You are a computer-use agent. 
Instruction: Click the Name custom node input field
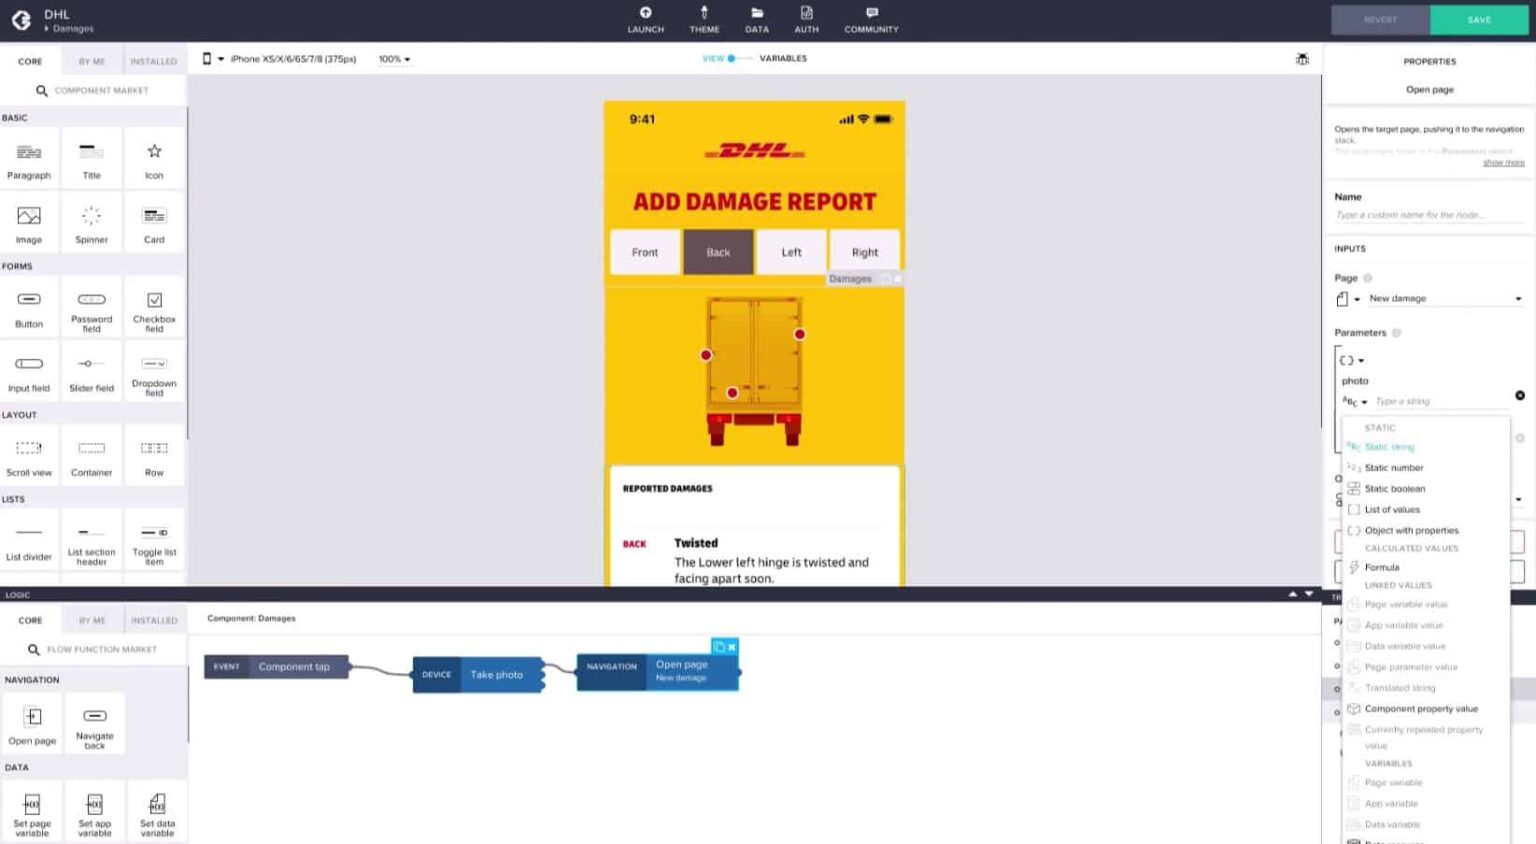pos(1429,215)
